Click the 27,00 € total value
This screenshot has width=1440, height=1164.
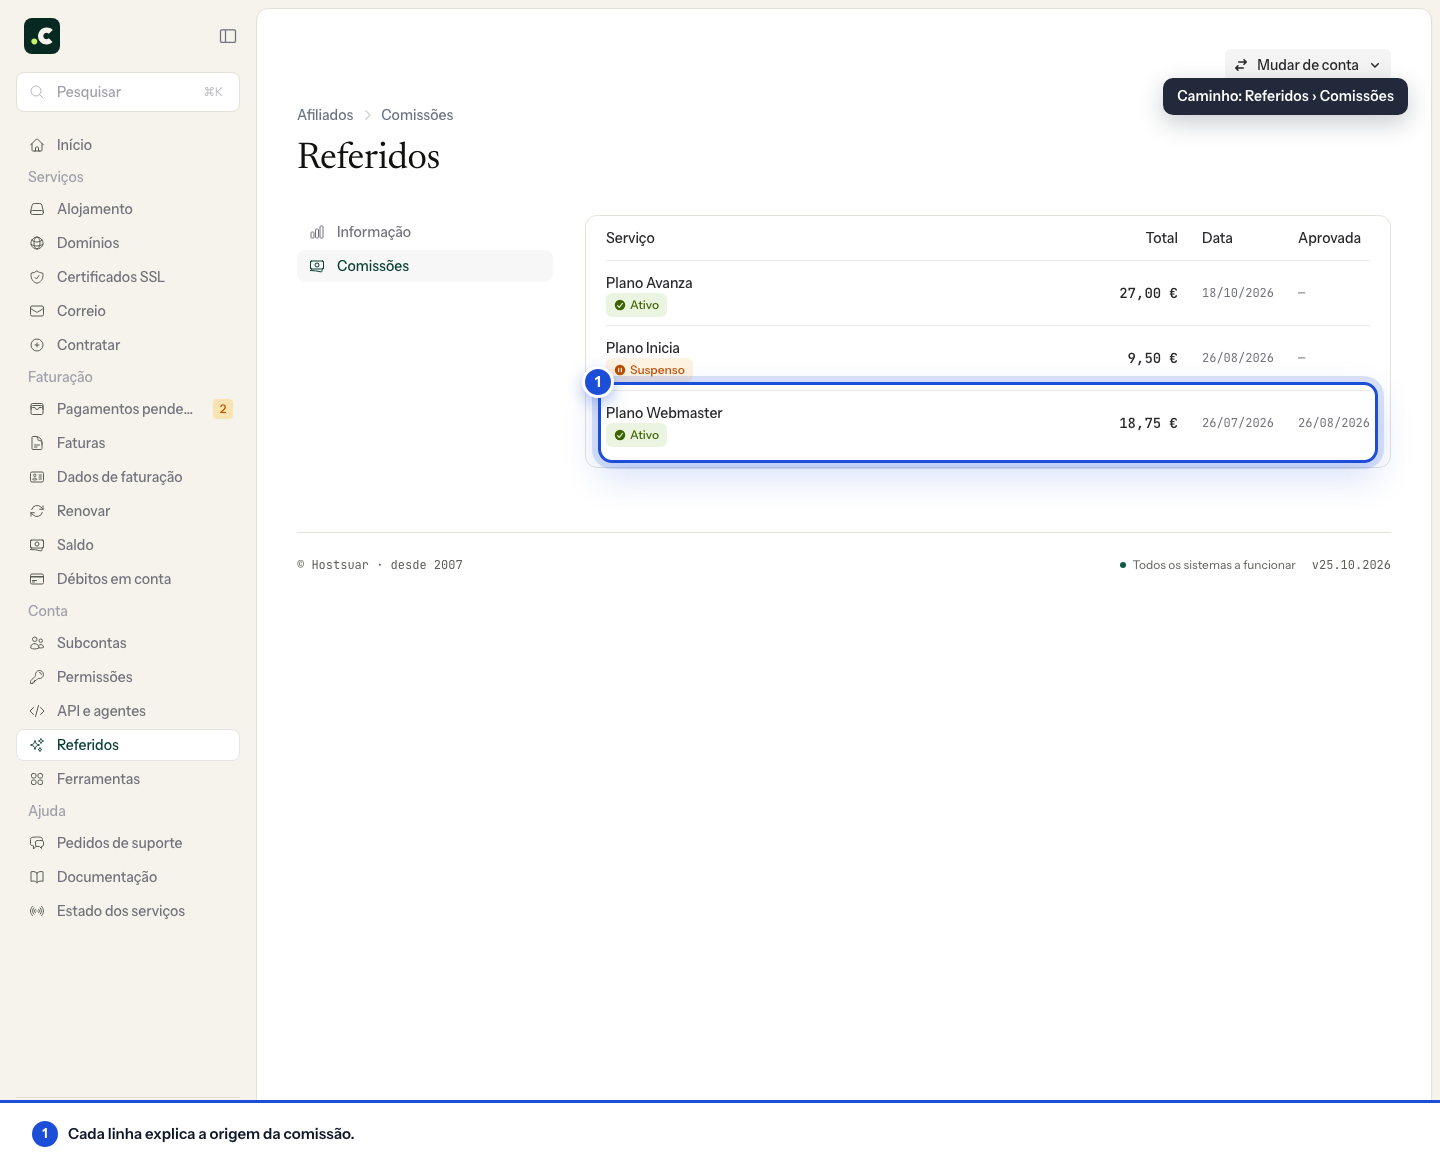(1148, 293)
